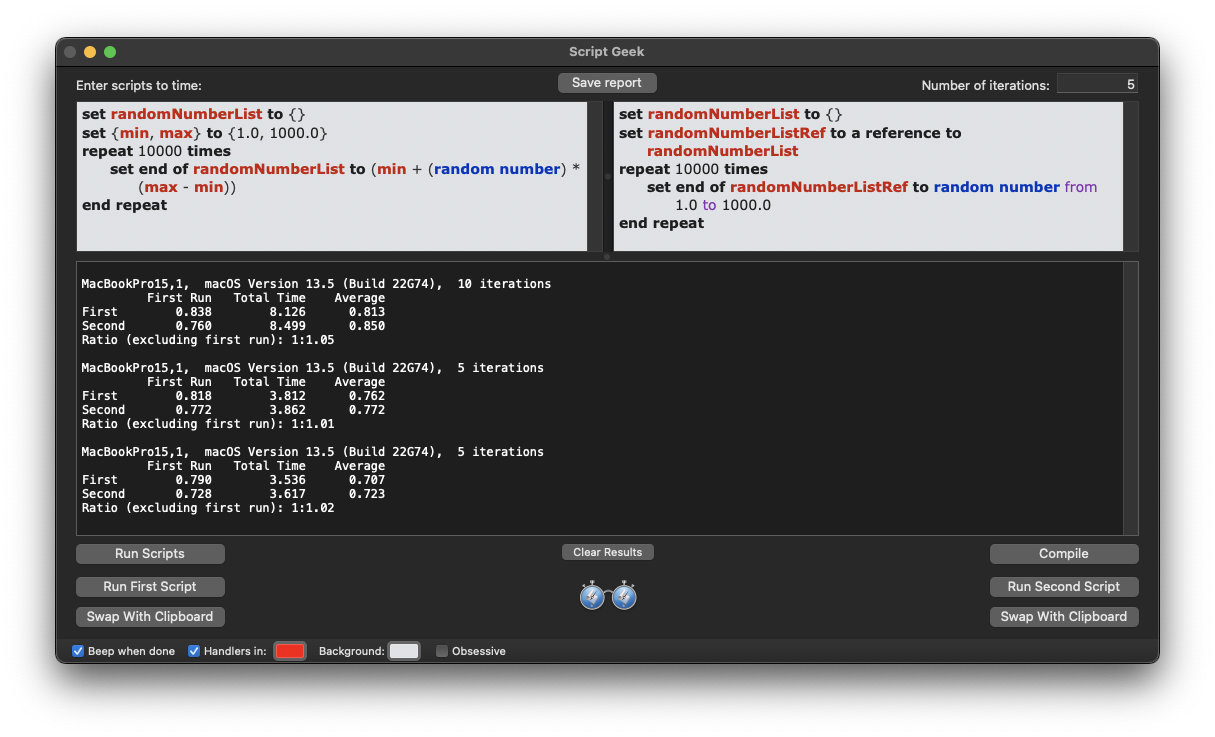The height and width of the screenshot is (737, 1215).
Task: Enable the Obsessive checkbox
Action: coord(442,651)
